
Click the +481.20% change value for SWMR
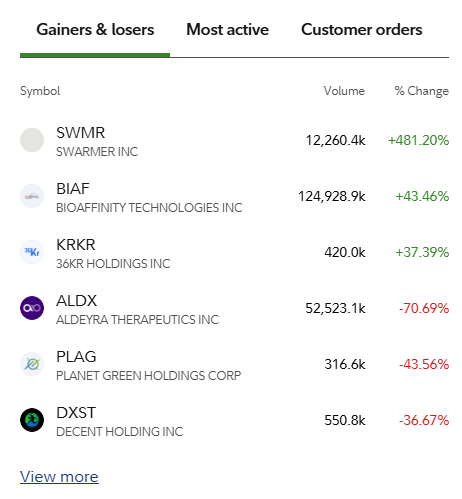pos(418,140)
